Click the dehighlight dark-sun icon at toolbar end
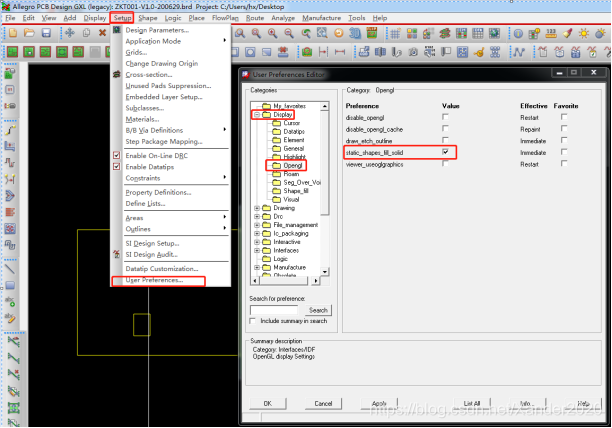This screenshot has width=612, height=428. (x=600, y=34)
